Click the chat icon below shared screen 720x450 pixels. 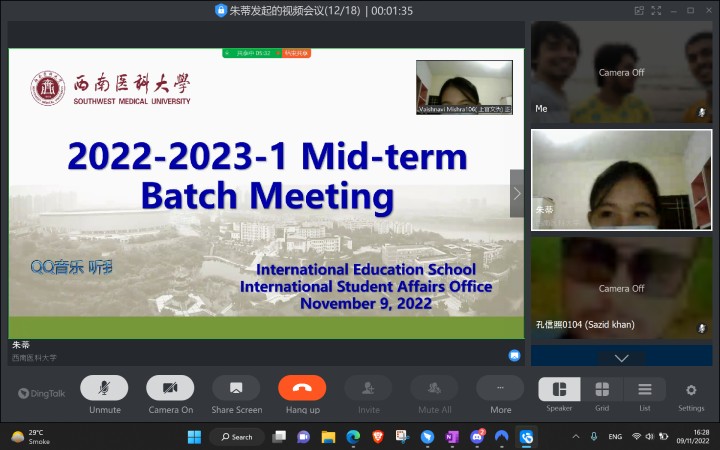tap(514, 354)
